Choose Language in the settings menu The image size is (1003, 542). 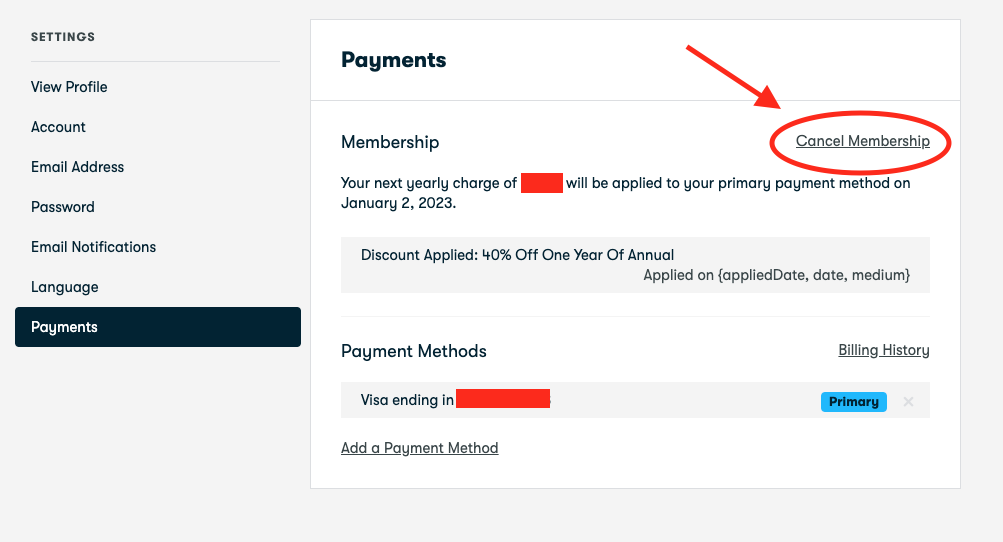click(x=65, y=287)
